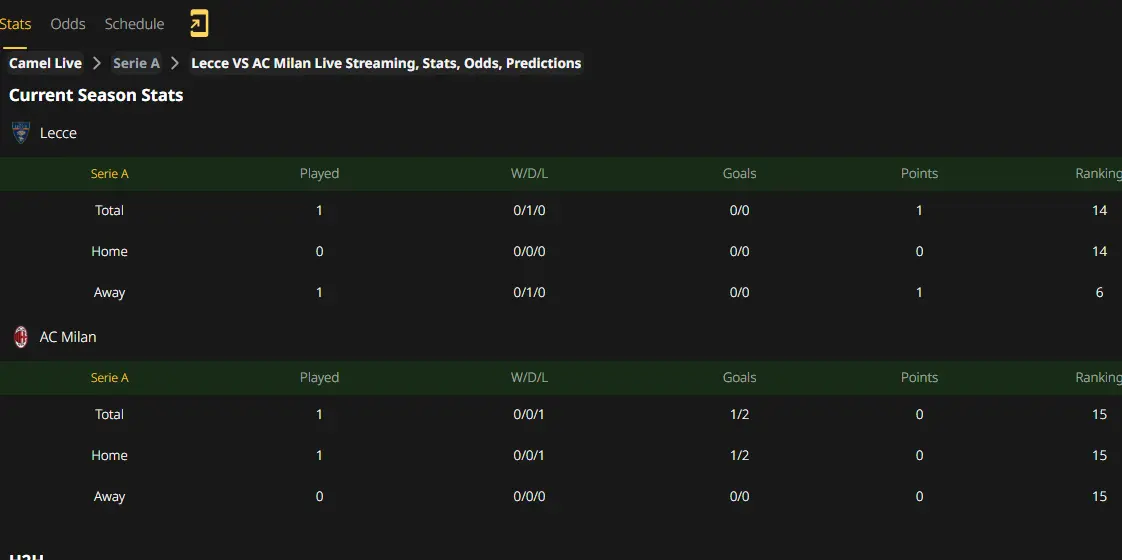Click Lecce's Total row label

coord(109,210)
